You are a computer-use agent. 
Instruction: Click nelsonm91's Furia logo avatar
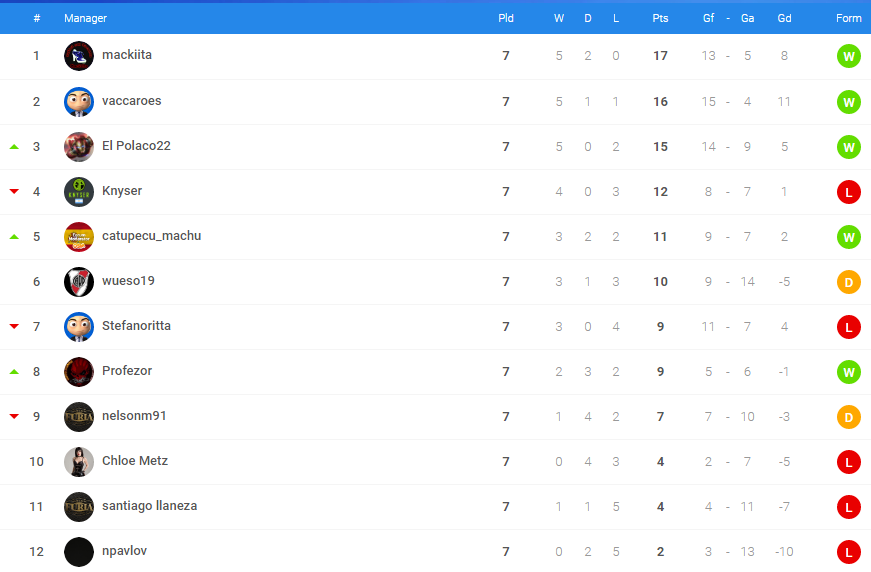[x=79, y=417]
